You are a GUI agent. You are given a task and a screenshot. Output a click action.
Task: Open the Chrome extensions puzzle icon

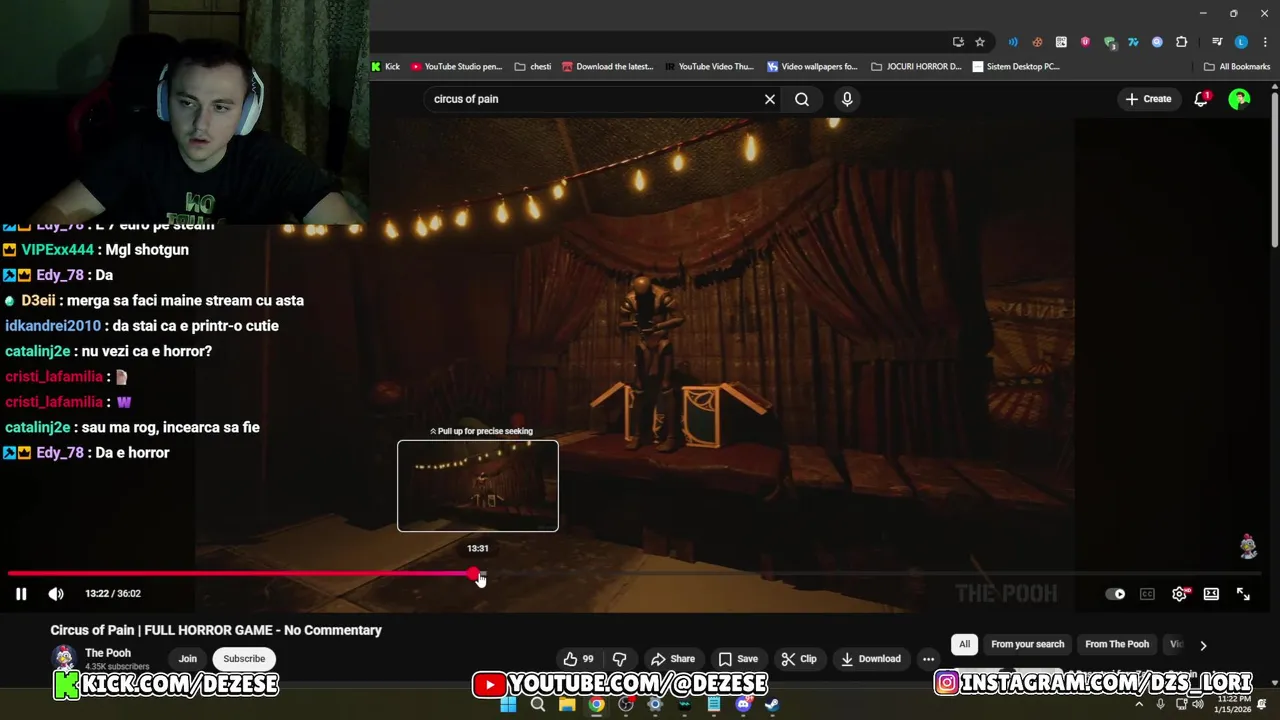[x=1181, y=42]
